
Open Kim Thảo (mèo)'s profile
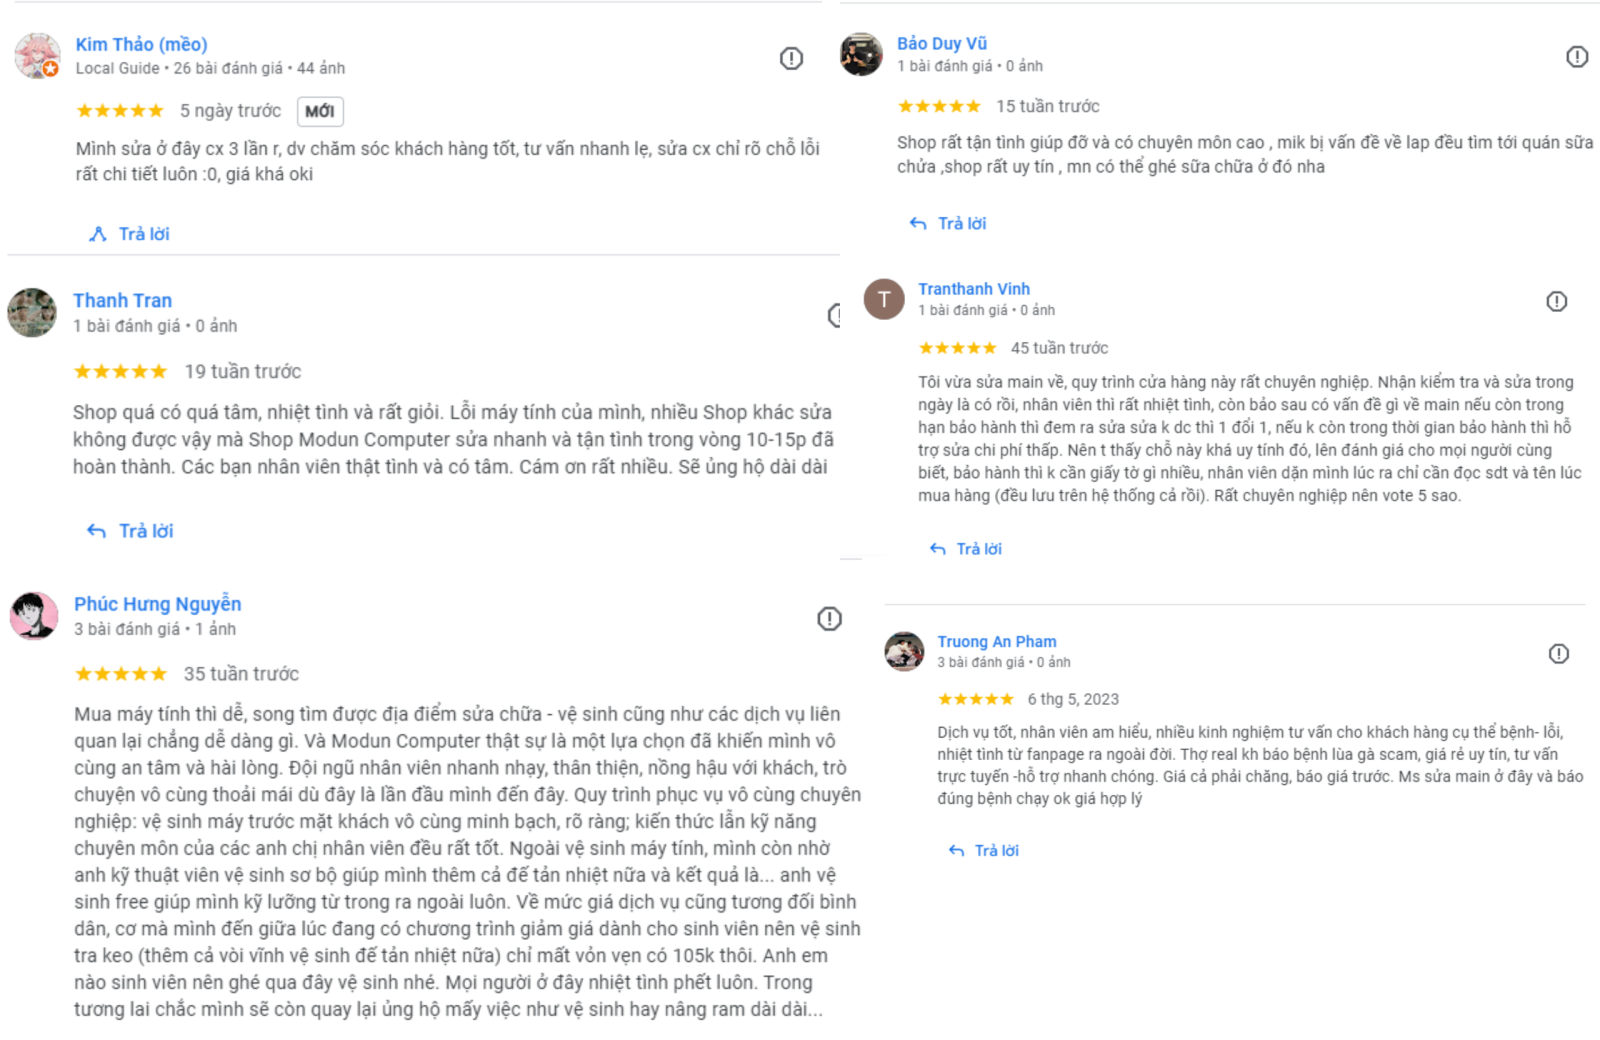coord(140,44)
